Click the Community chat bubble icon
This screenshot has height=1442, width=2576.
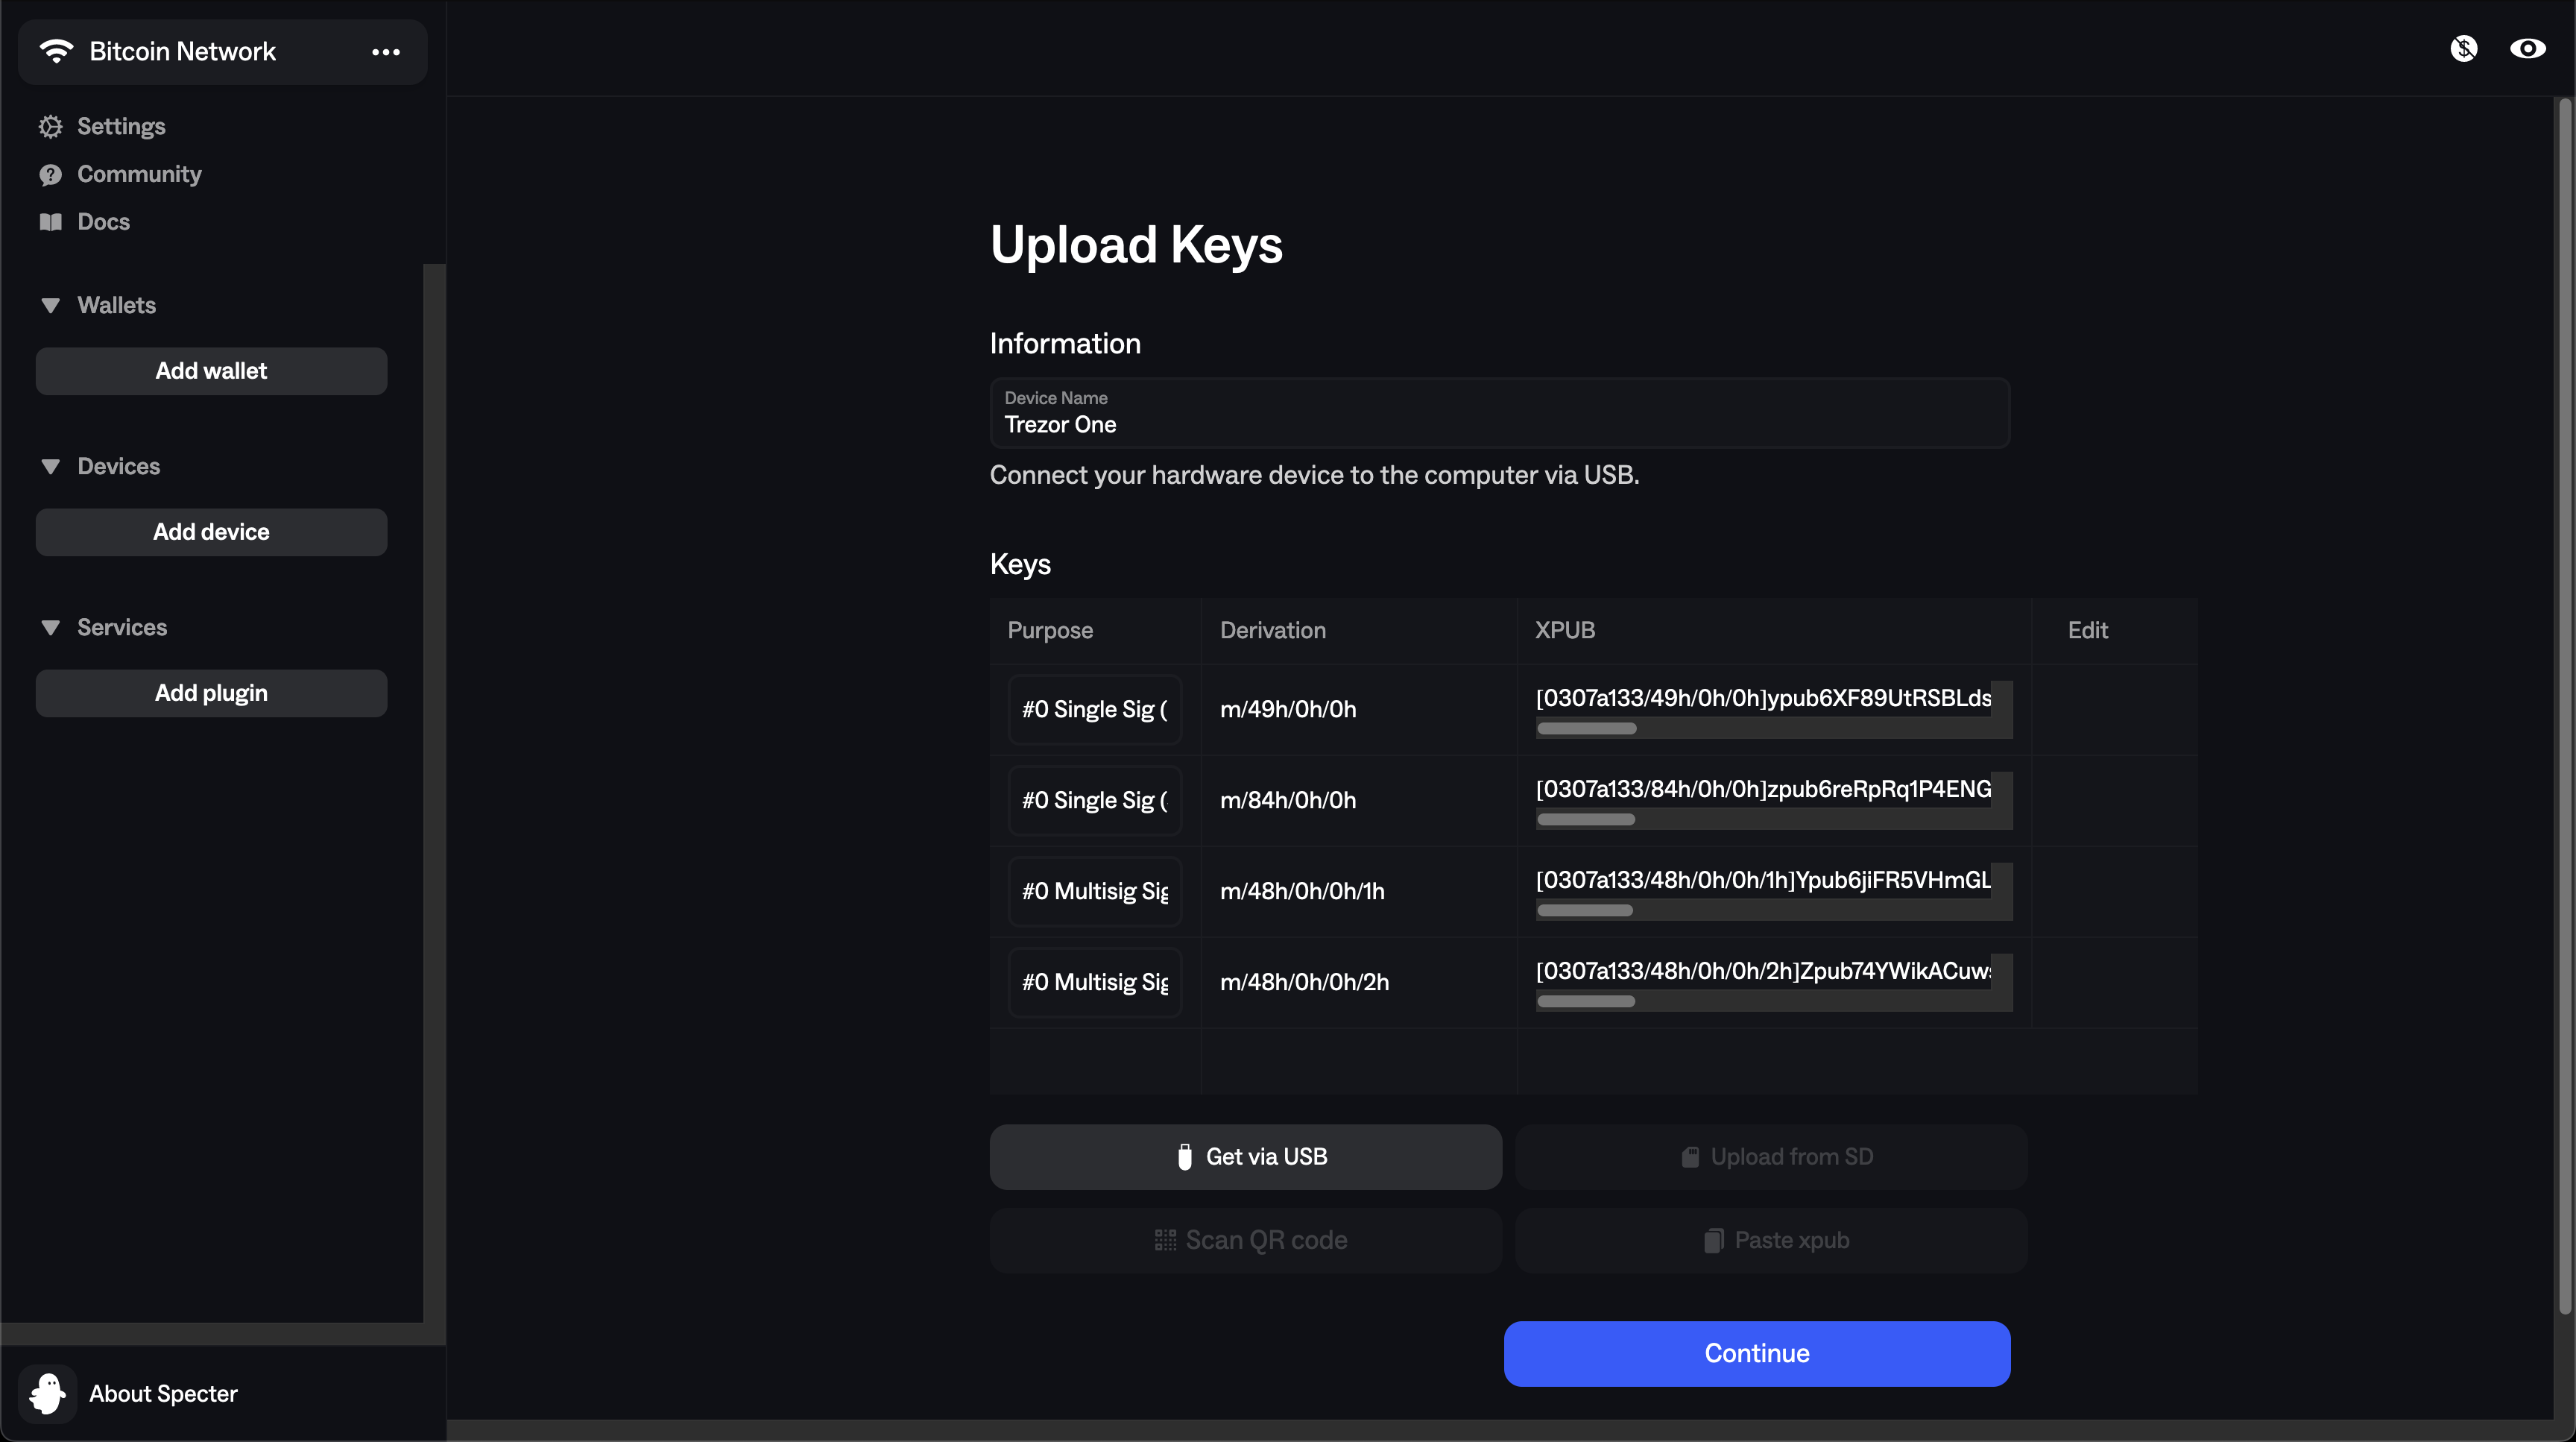click(50, 175)
